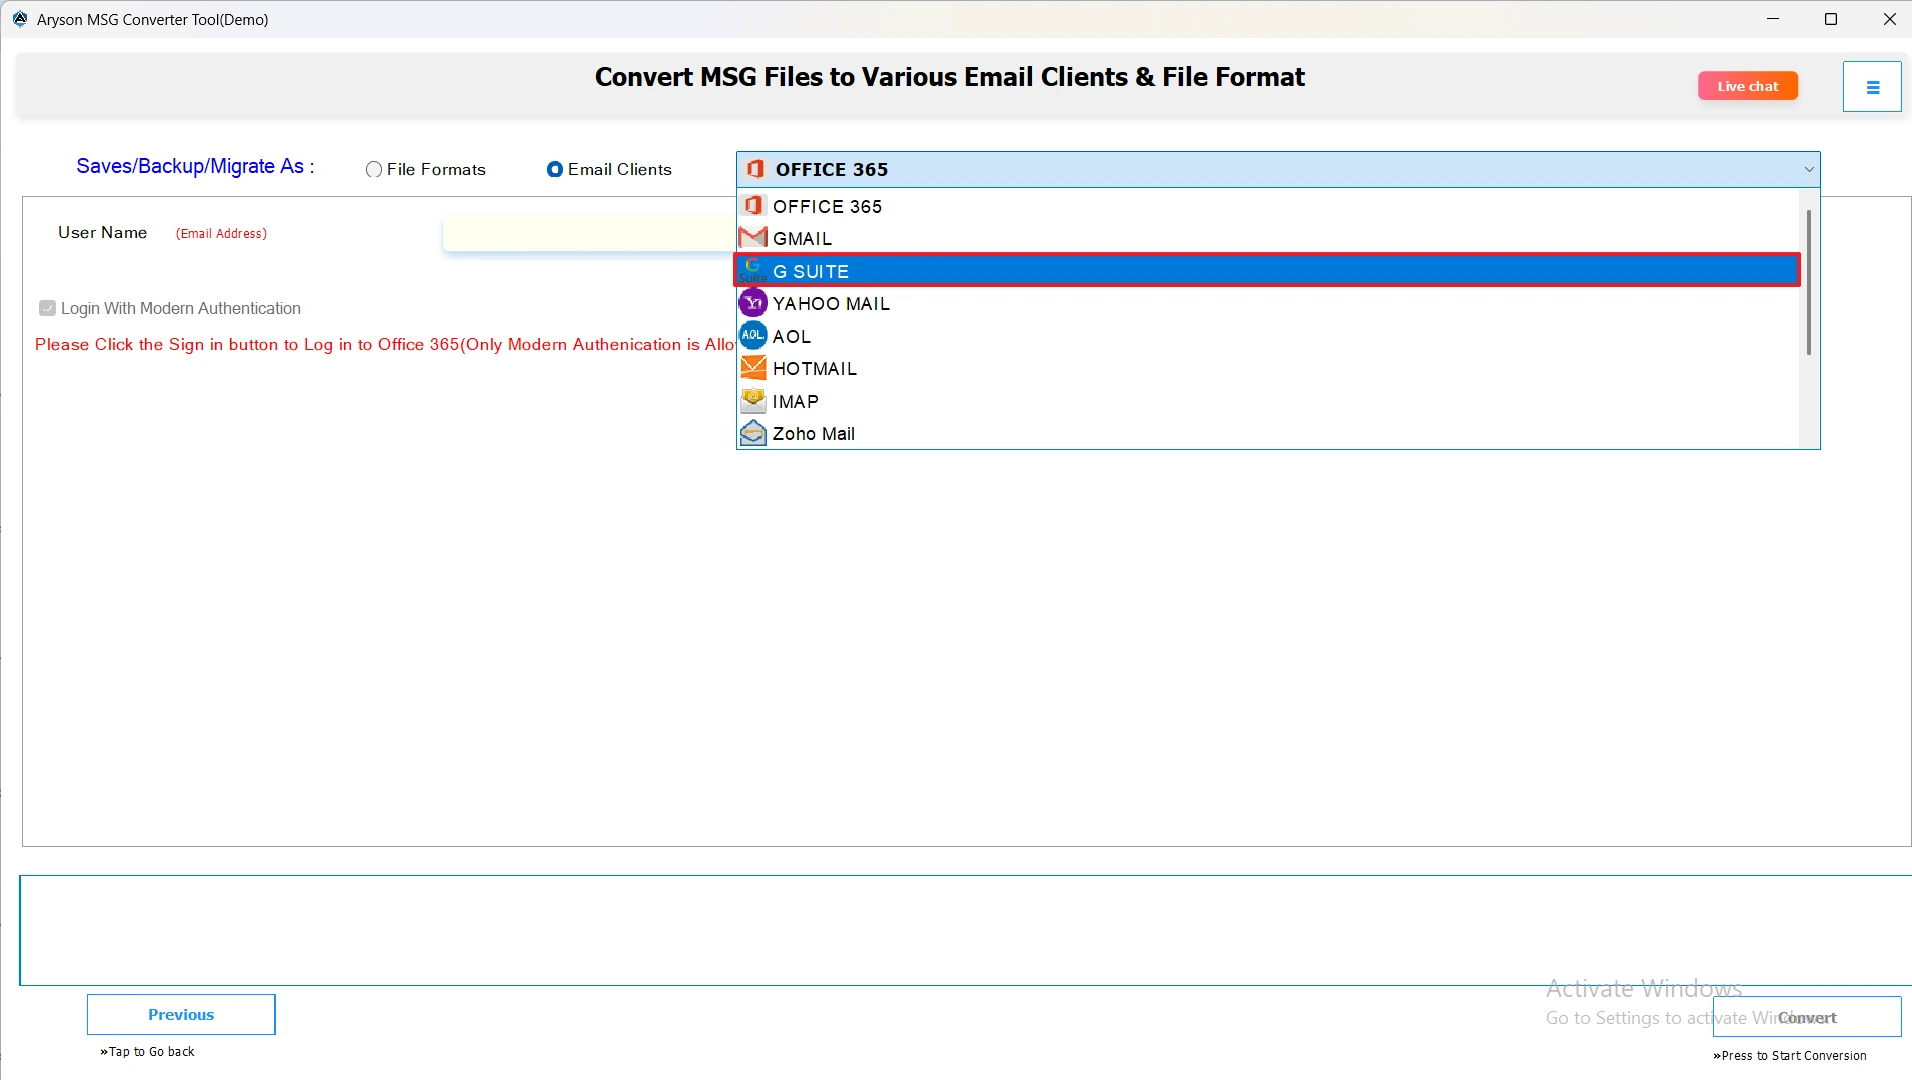The image size is (1912, 1080).
Task: Select the Email Clients radio button
Action: [x=555, y=169]
